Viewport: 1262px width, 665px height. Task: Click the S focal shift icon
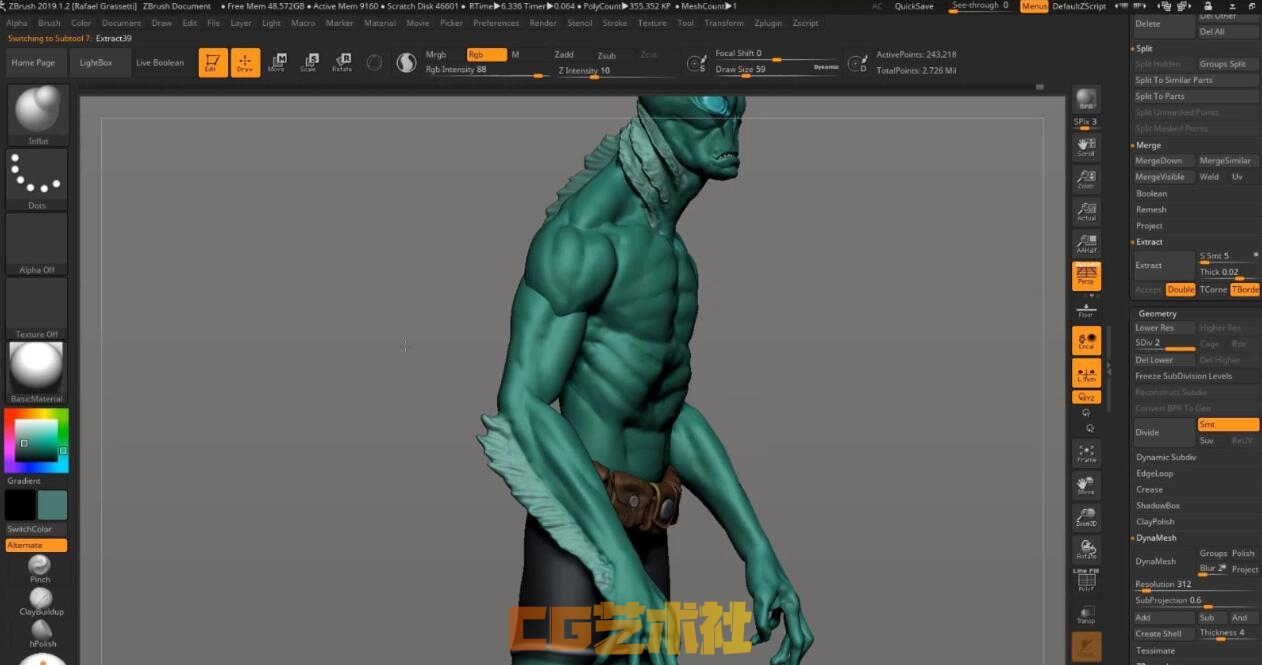click(697, 63)
